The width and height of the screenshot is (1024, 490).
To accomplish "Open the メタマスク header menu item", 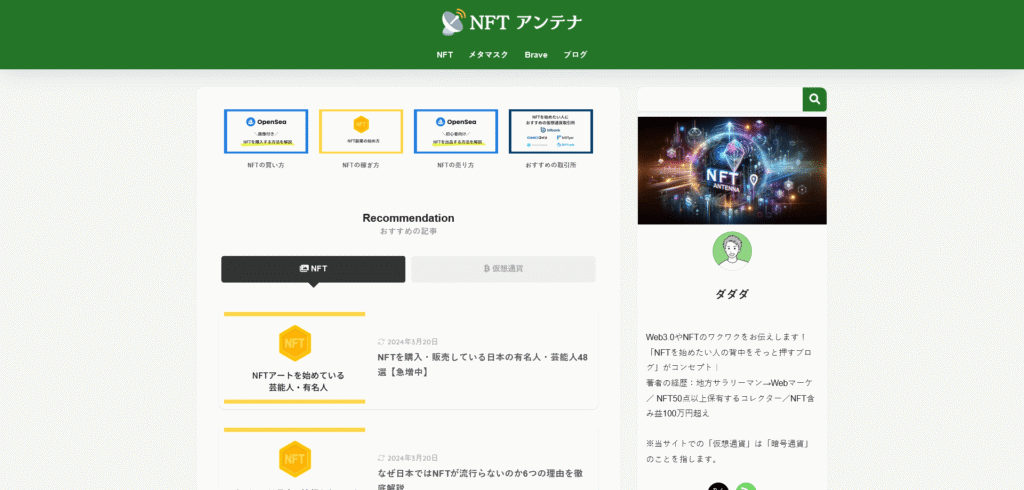I will [488, 55].
